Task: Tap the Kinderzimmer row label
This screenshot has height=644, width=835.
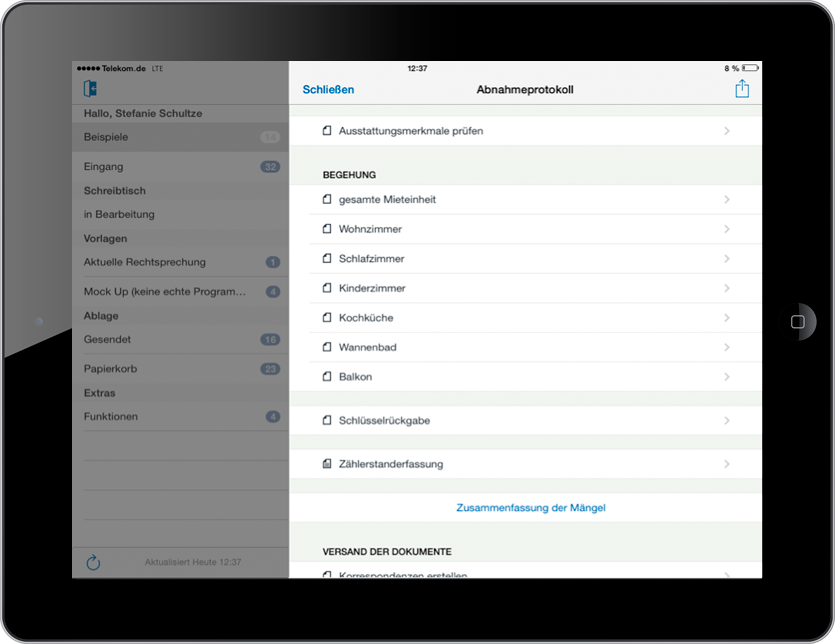Action: pos(372,288)
